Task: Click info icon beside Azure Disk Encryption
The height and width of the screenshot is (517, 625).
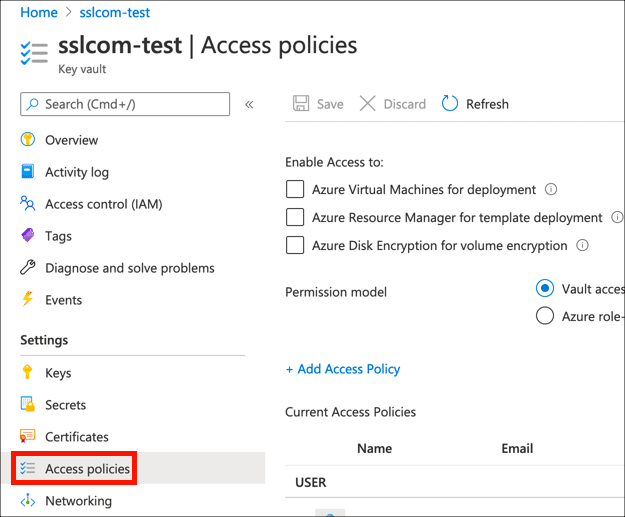Action: coord(582,245)
